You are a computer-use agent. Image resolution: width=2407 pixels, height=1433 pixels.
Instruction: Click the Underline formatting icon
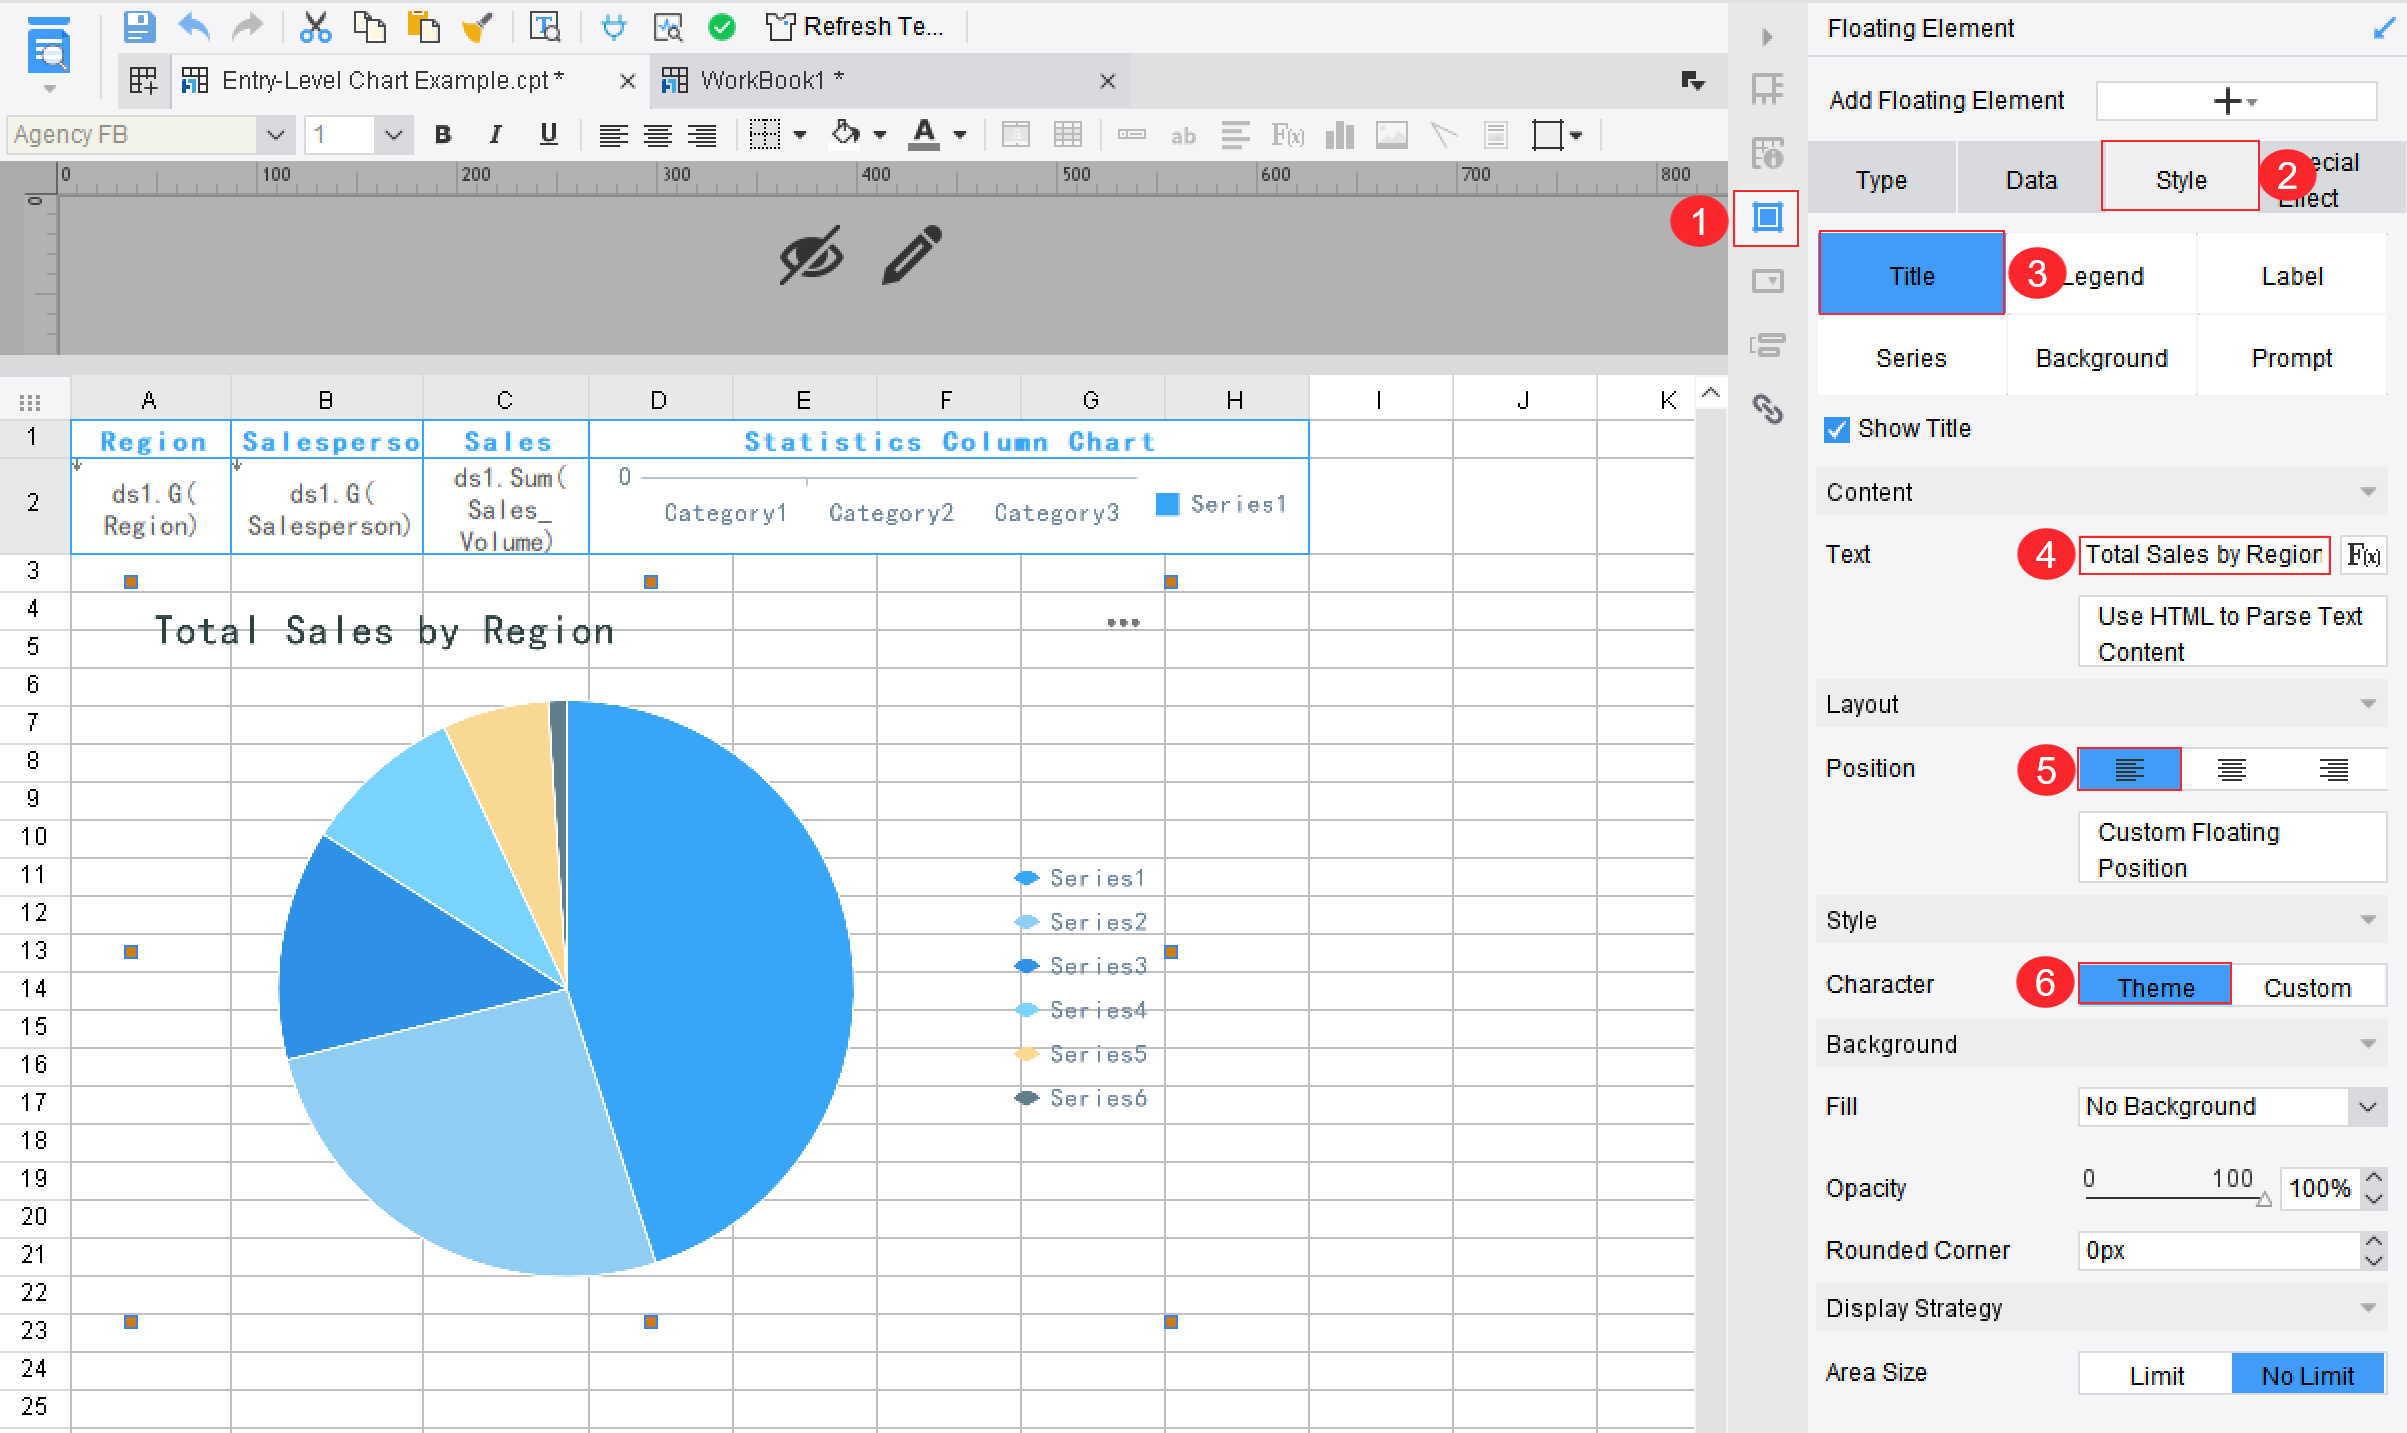(548, 134)
